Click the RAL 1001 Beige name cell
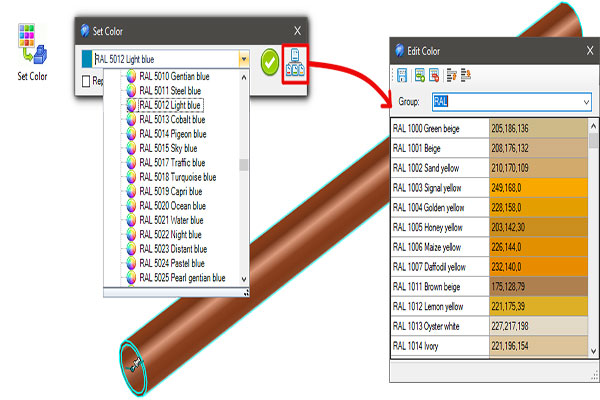Screen dimensions: 600x400 (440, 148)
